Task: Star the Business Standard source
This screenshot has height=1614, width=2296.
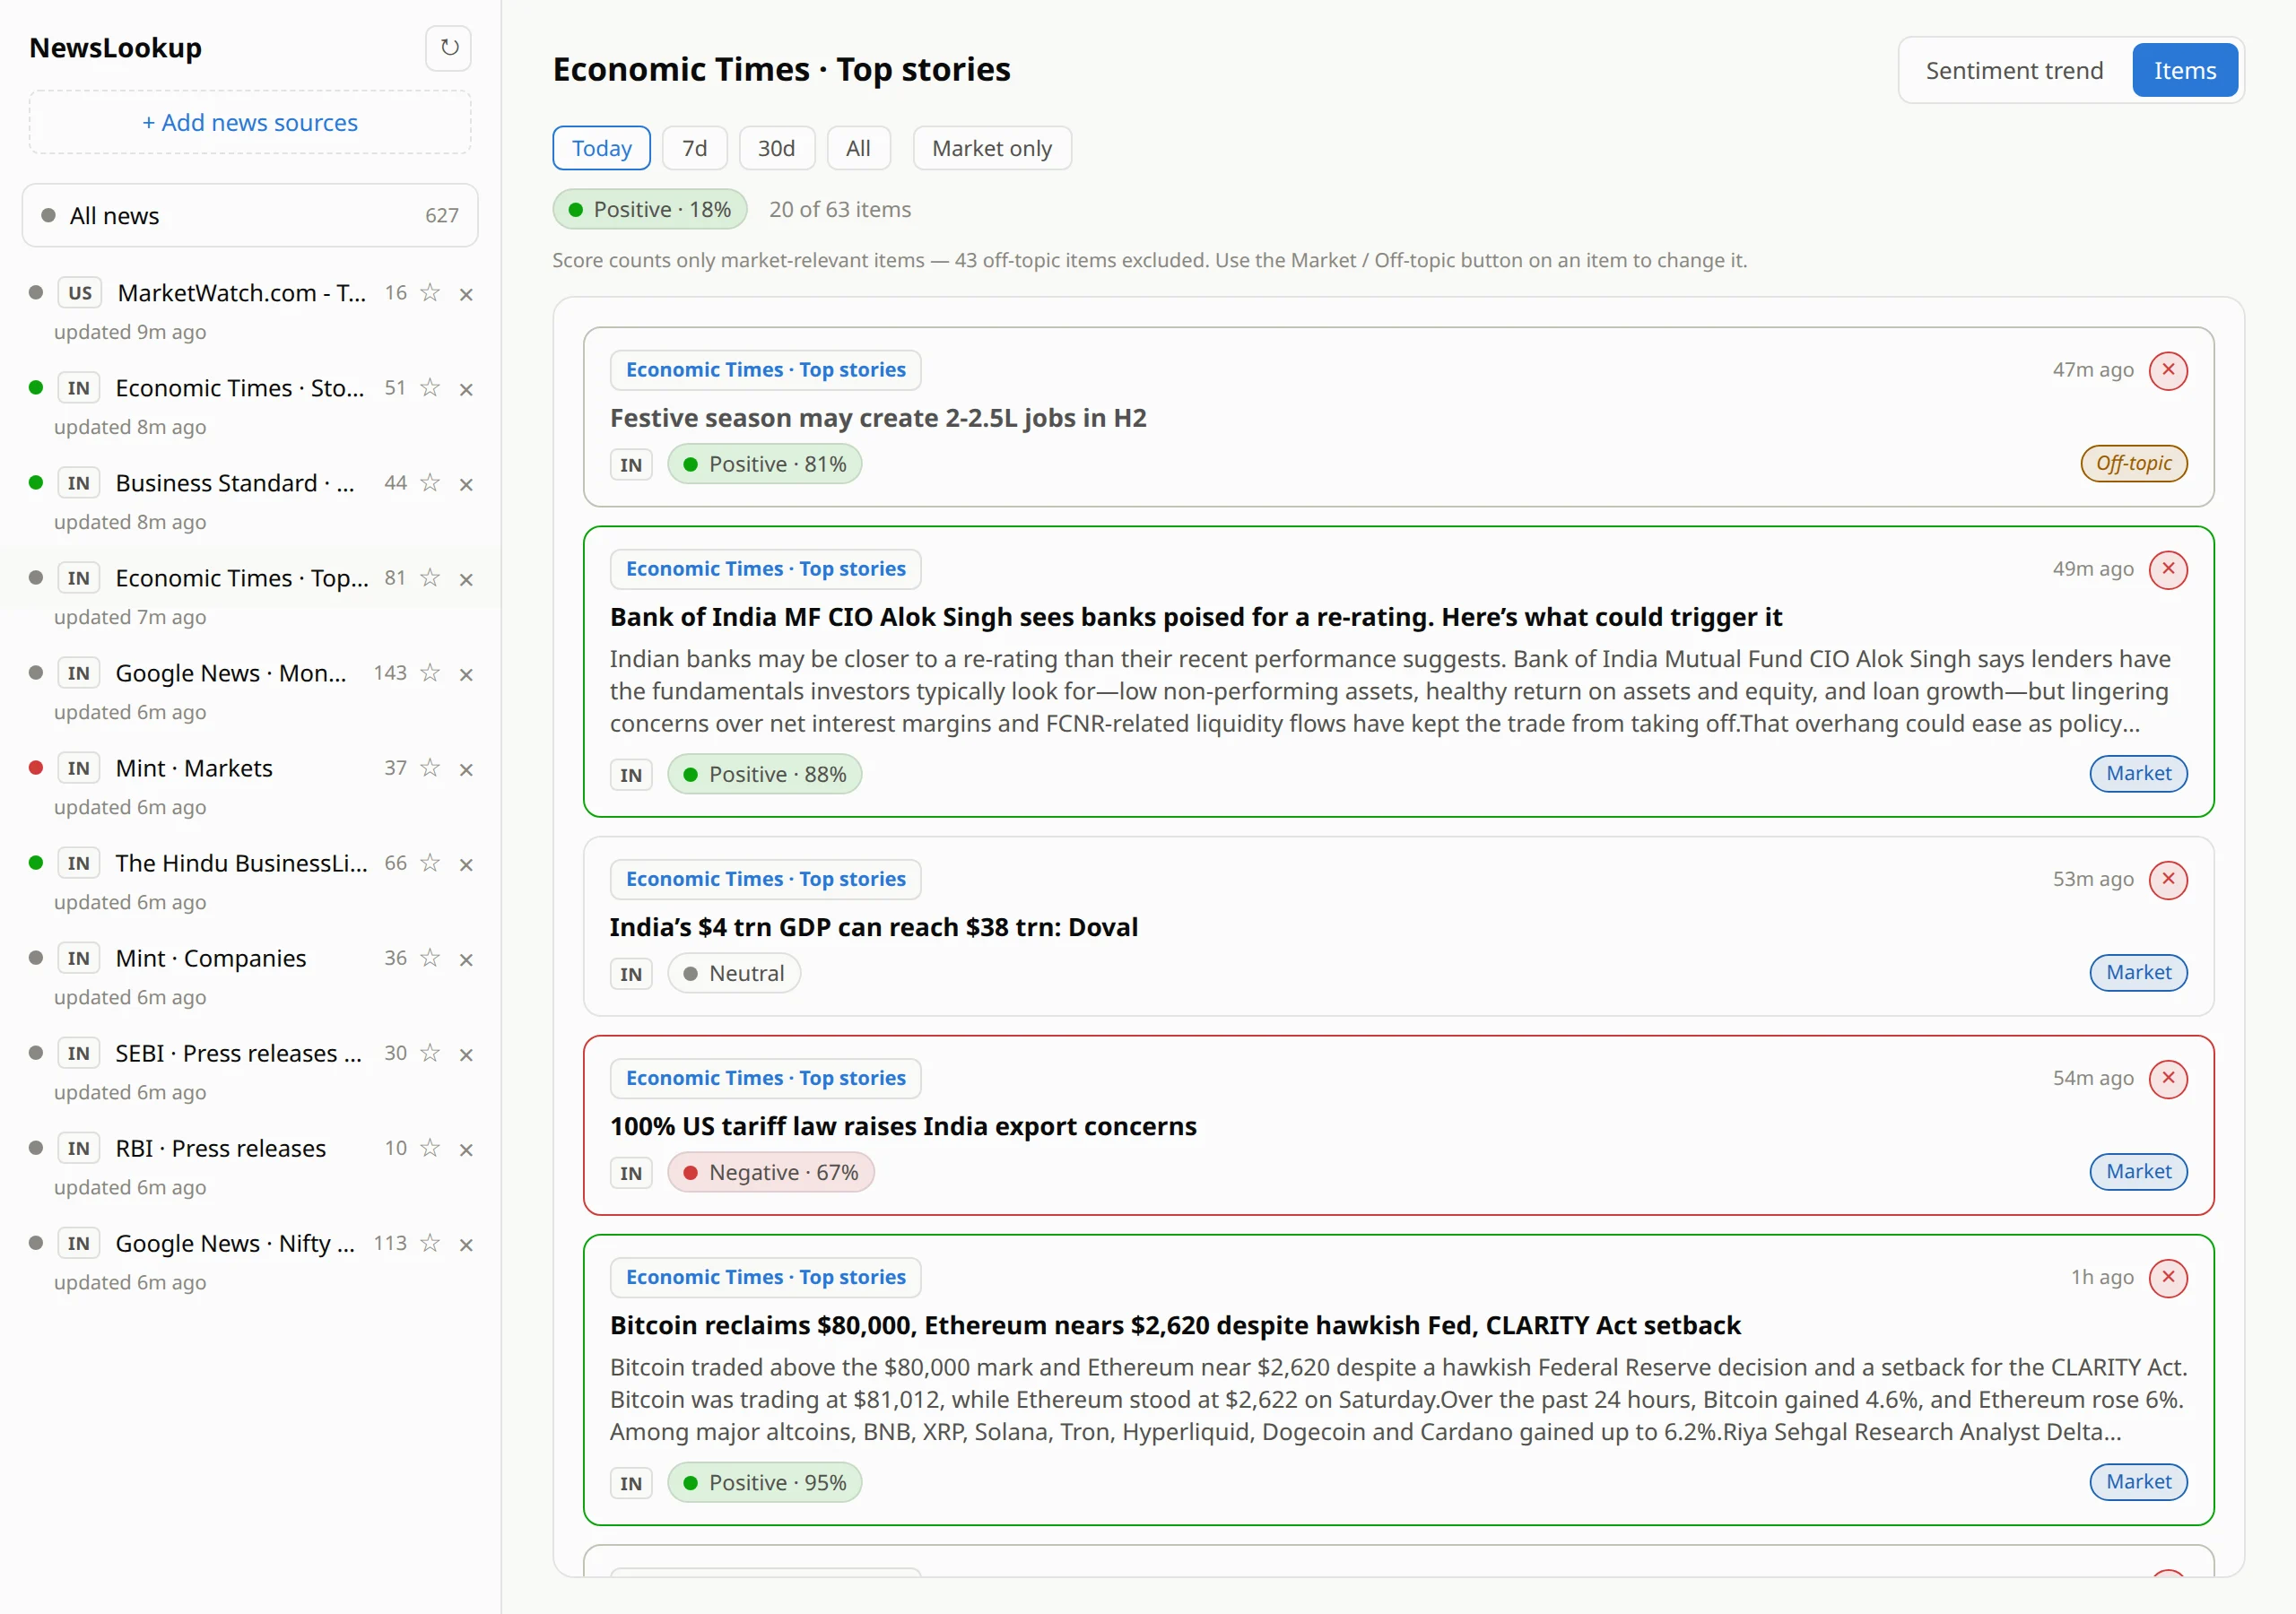Action: (430, 482)
